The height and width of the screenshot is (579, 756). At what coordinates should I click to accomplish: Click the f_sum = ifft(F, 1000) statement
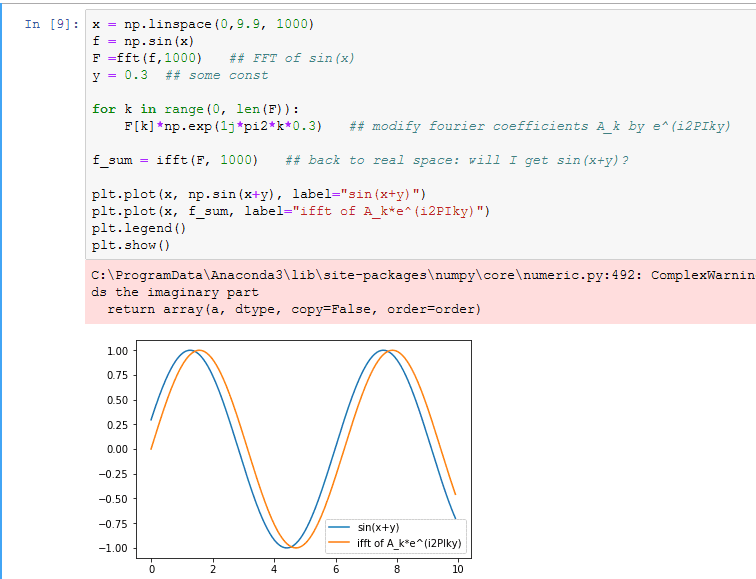coord(175,160)
